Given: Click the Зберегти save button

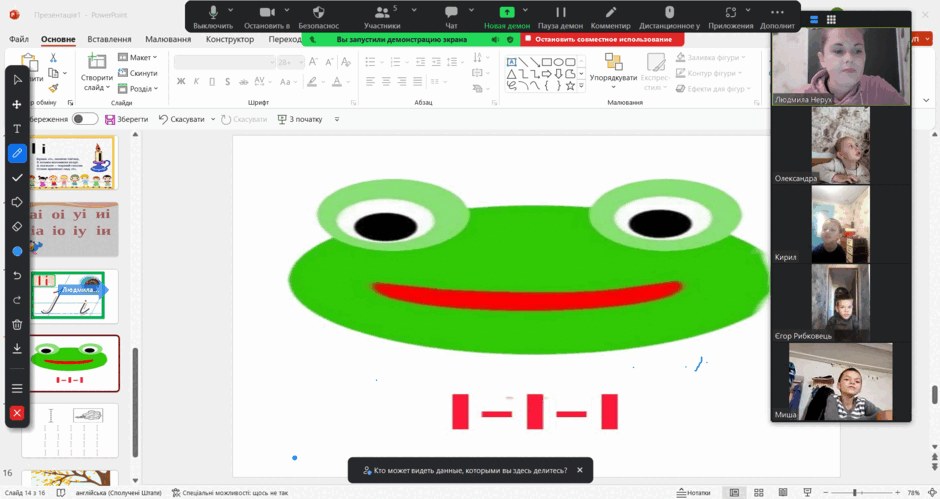Looking at the screenshot, I should tap(126, 119).
